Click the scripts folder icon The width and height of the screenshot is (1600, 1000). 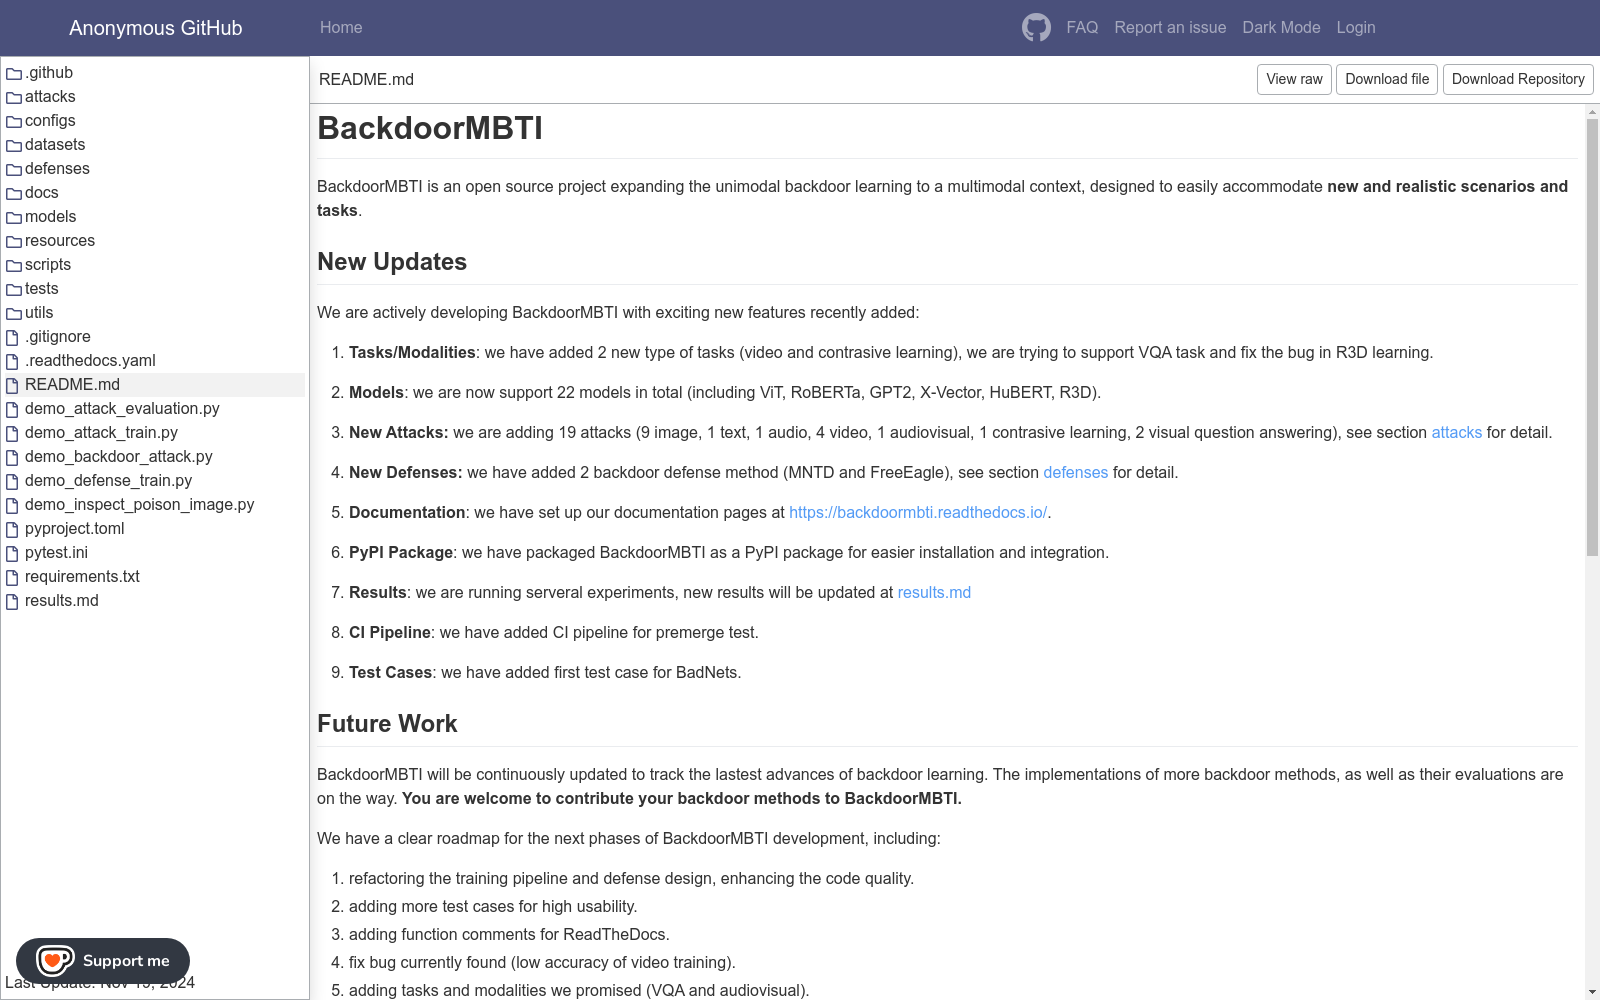tap(14, 265)
